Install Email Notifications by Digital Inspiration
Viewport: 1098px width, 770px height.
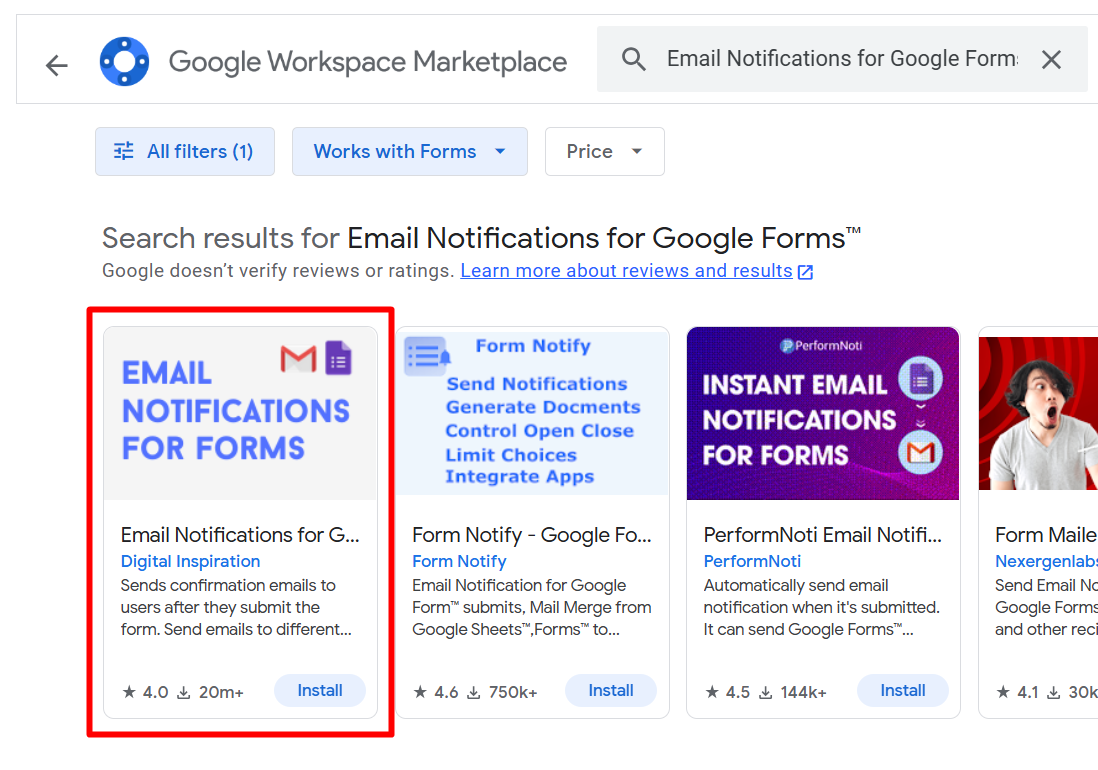coord(320,691)
